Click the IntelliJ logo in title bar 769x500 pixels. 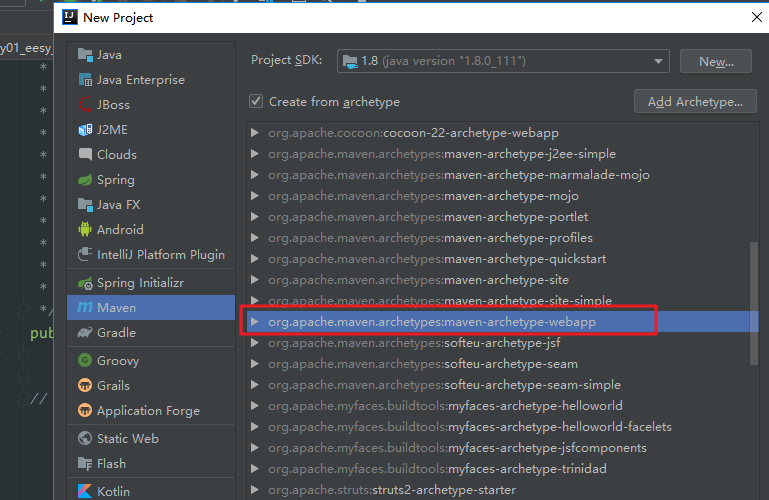click(70, 17)
